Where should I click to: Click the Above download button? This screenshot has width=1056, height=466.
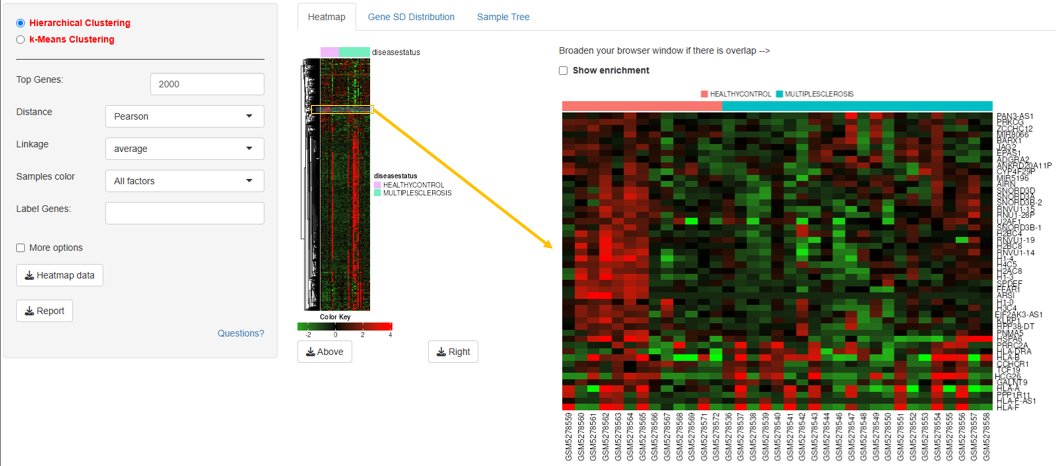pyautogui.click(x=325, y=352)
